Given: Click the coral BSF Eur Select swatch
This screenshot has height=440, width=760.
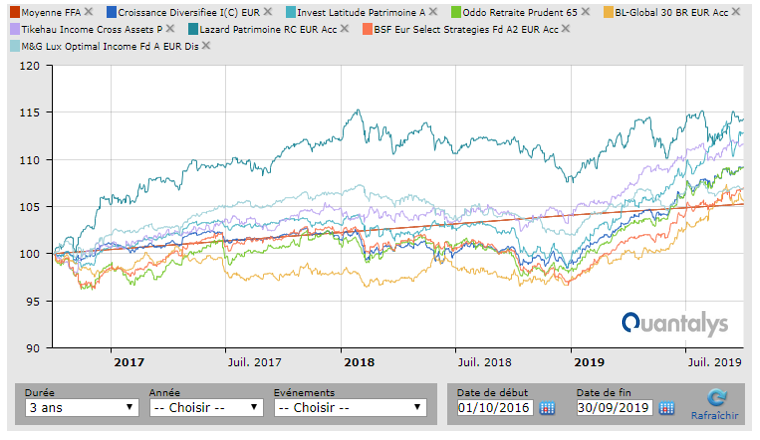Looking at the screenshot, I should point(367,29).
